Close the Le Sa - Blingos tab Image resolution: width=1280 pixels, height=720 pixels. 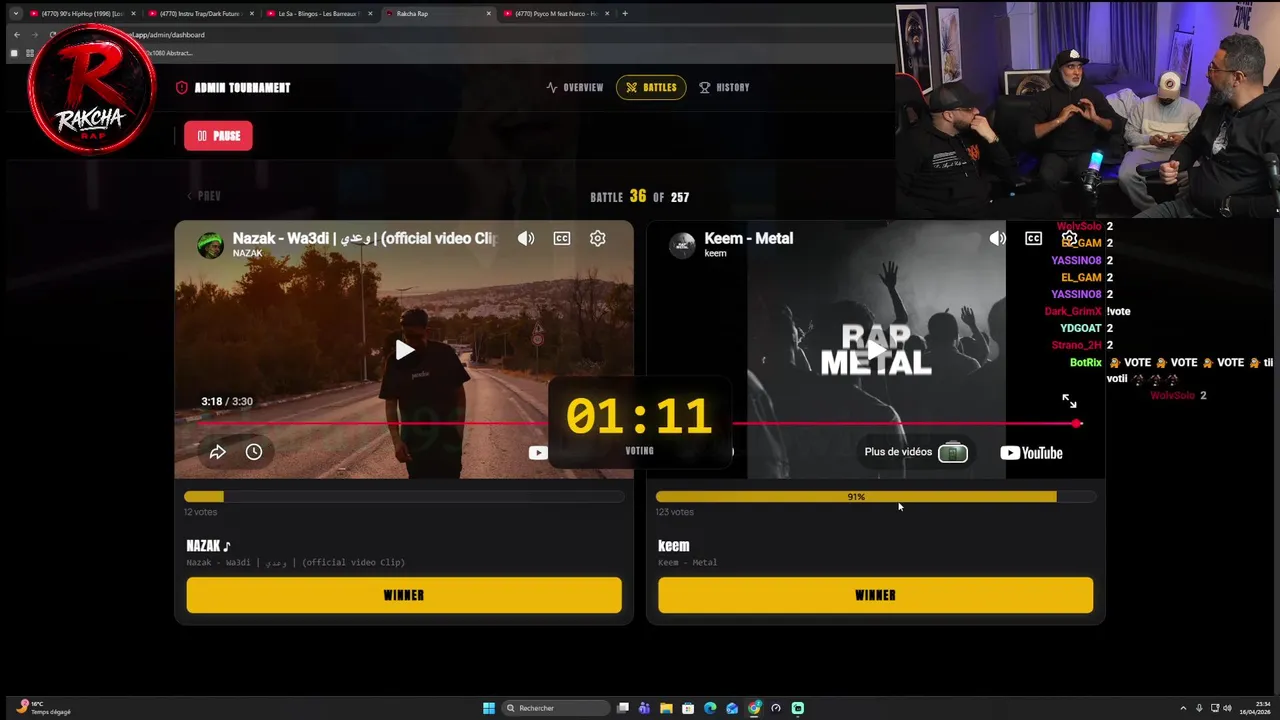(371, 14)
